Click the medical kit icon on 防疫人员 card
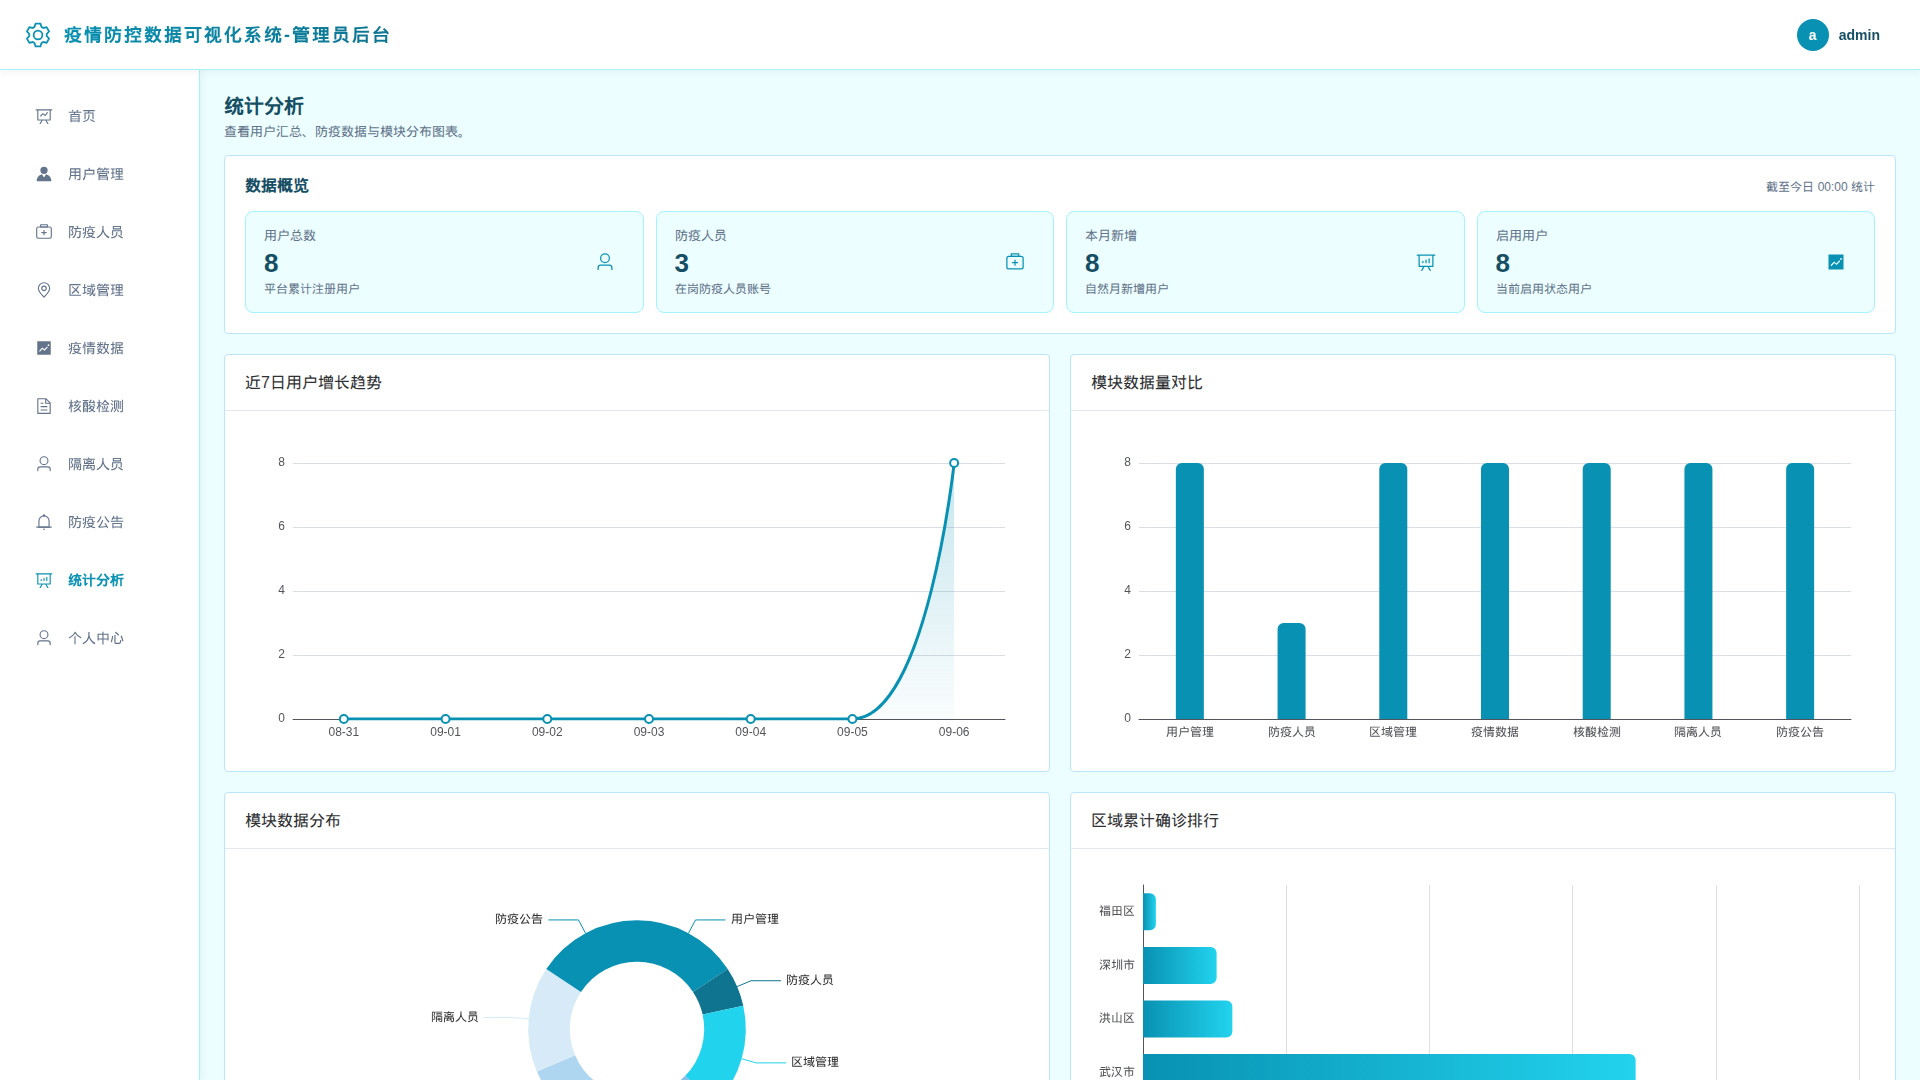 coord(1015,262)
